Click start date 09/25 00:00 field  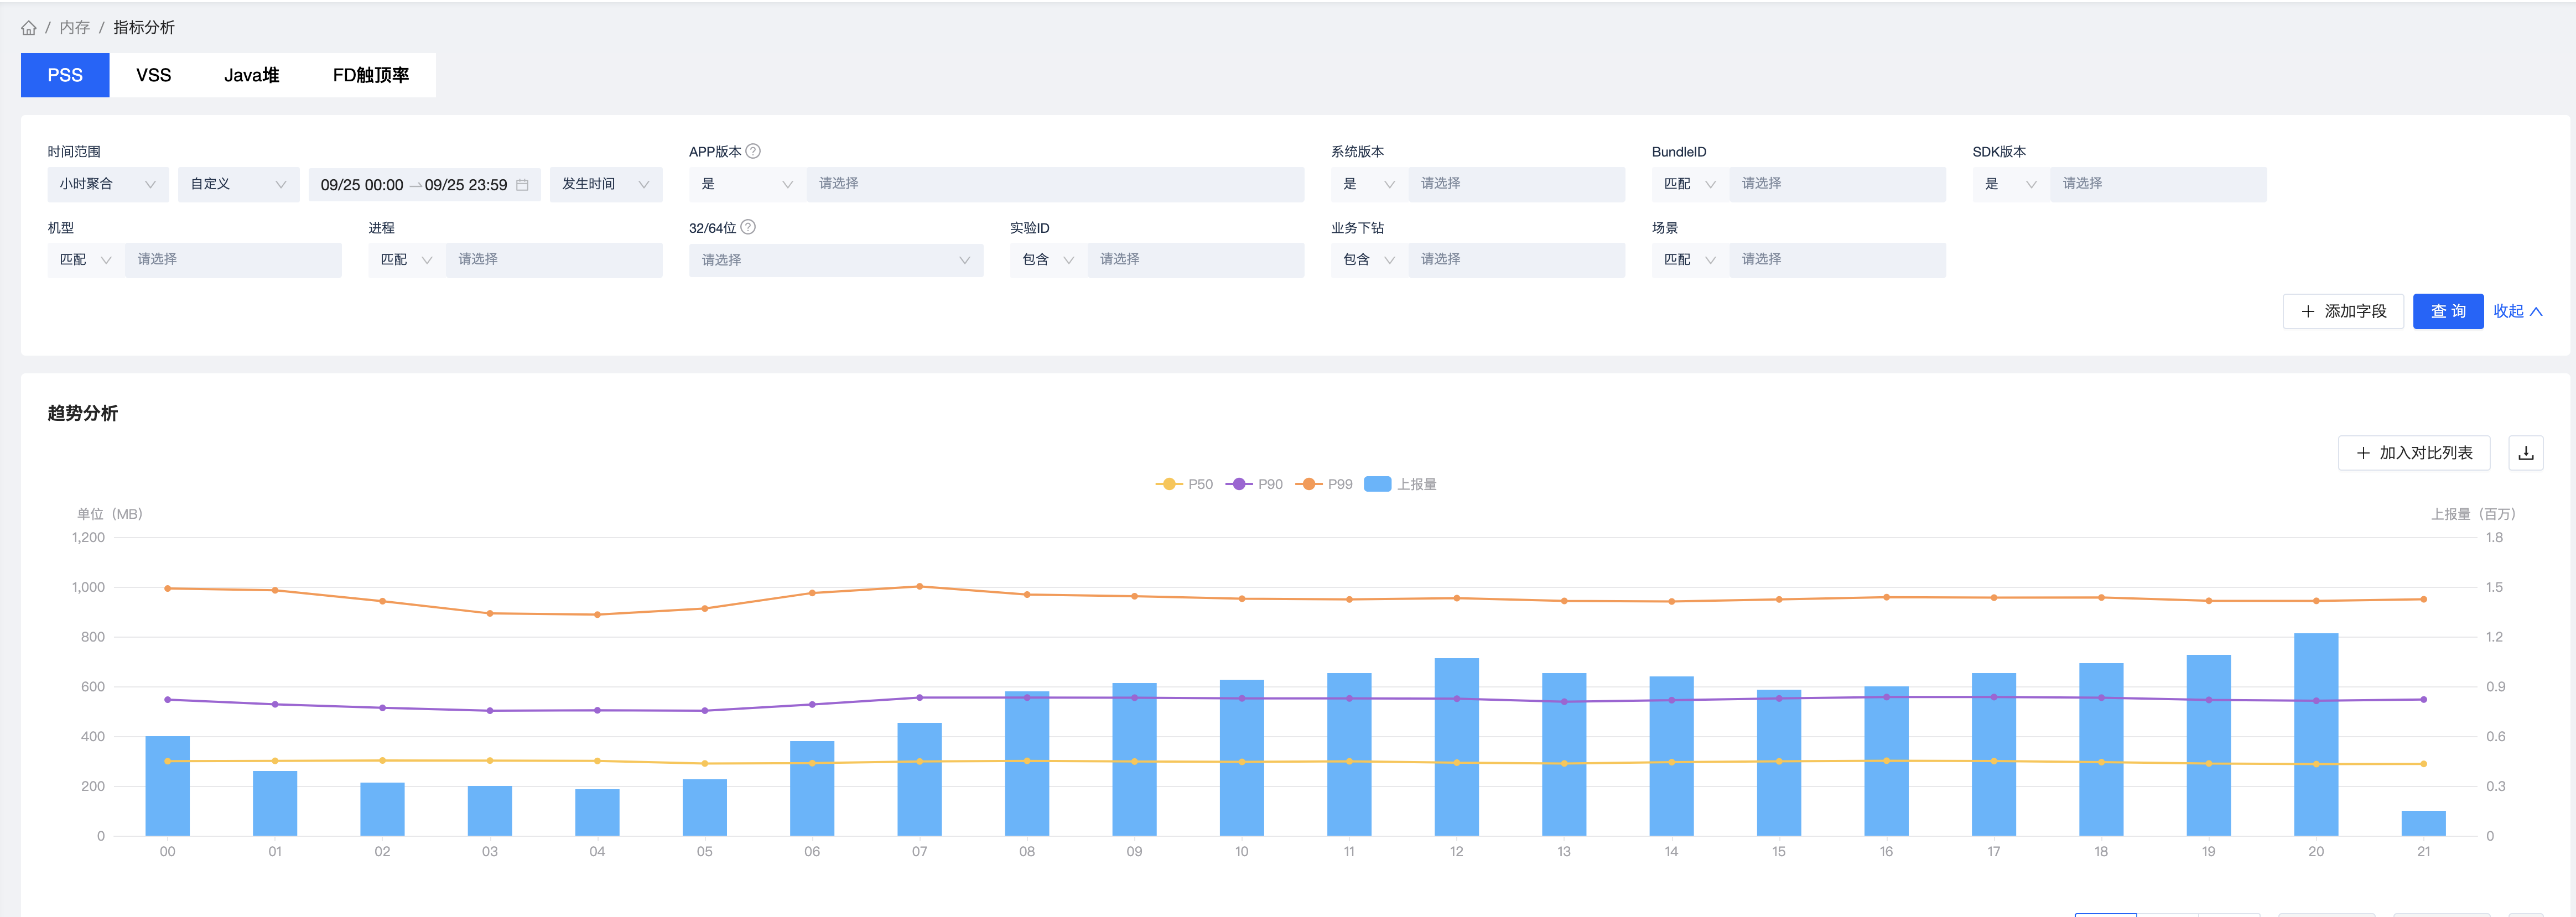tap(362, 185)
